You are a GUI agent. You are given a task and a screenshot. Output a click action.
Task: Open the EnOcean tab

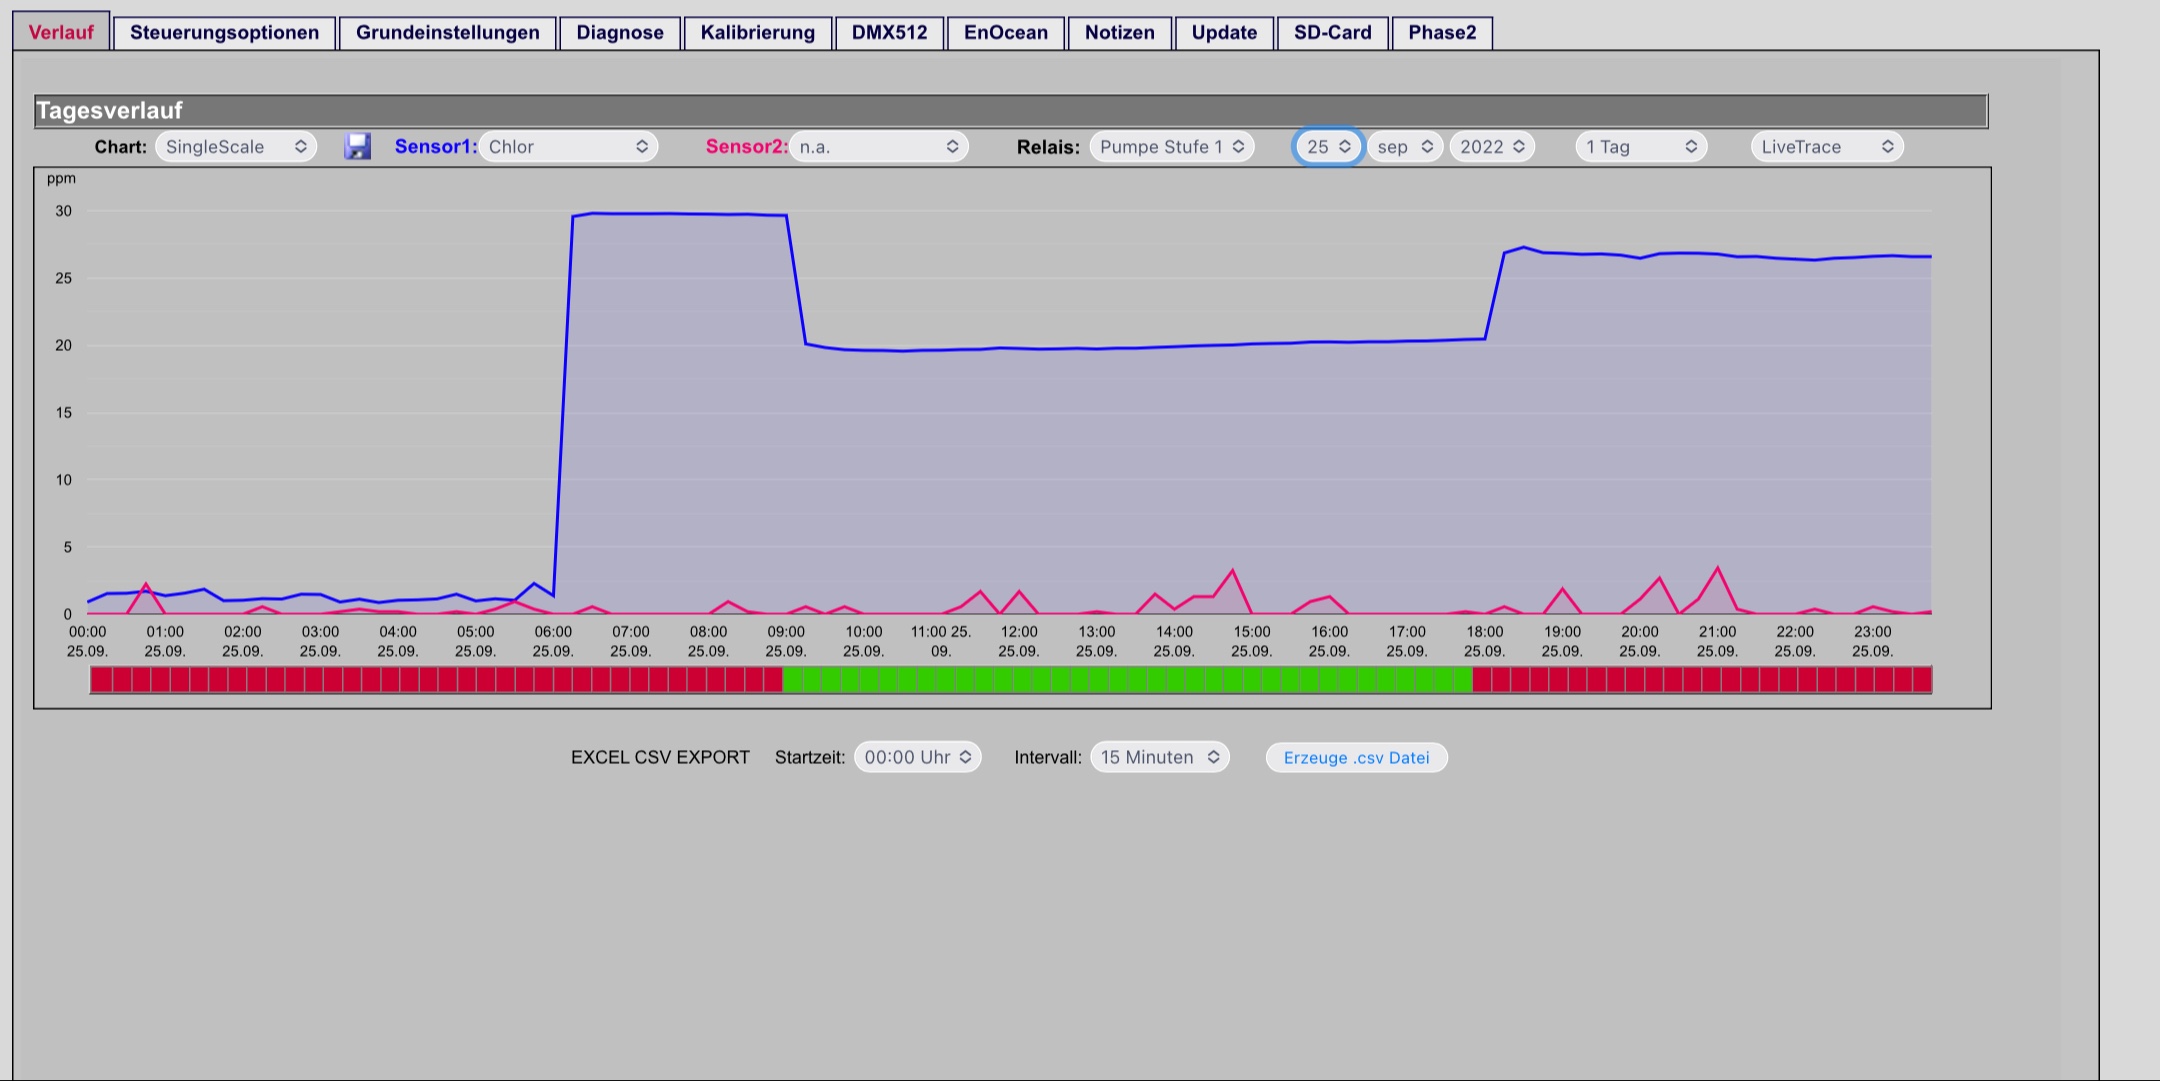tap(1006, 33)
